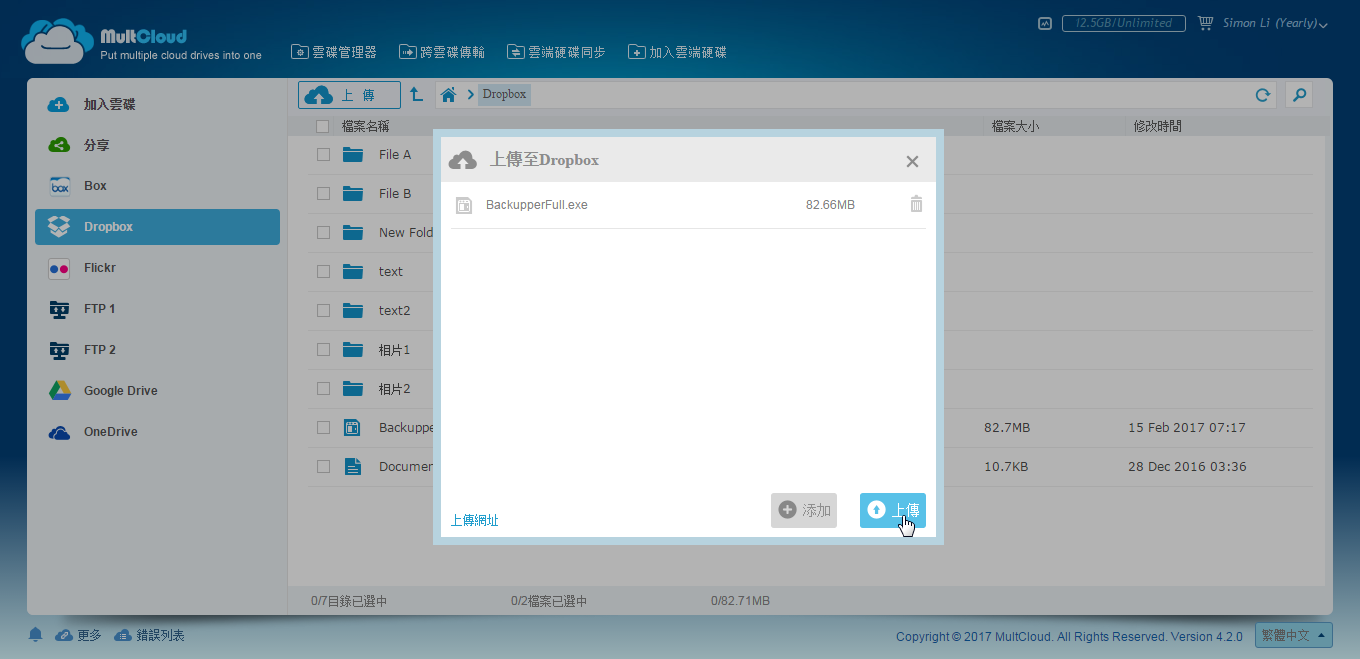Expand the 繁體中文 language dropdown
1360x659 pixels.
tap(1295, 635)
